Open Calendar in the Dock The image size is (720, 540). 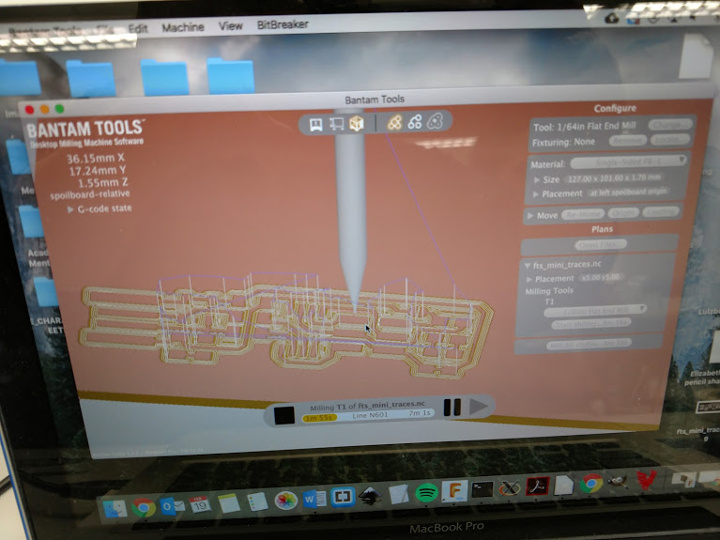point(200,505)
